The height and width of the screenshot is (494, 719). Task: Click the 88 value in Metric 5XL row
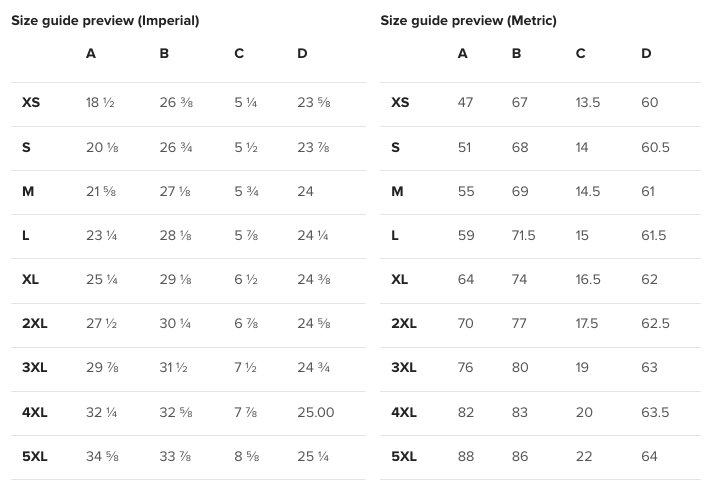pyautogui.click(x=466, y=457)
